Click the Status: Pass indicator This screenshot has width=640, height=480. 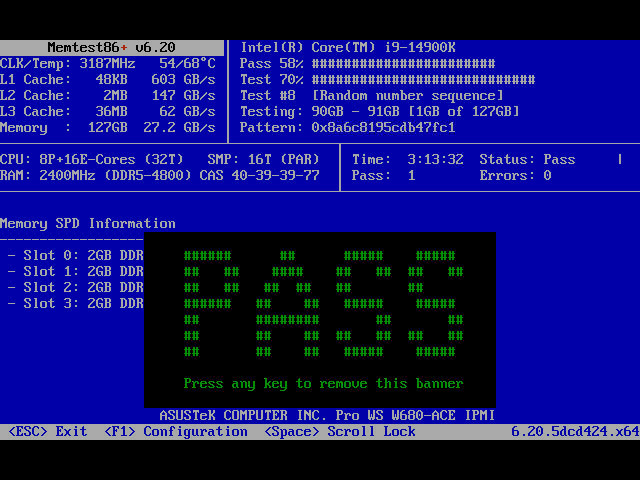click(527, 159)
